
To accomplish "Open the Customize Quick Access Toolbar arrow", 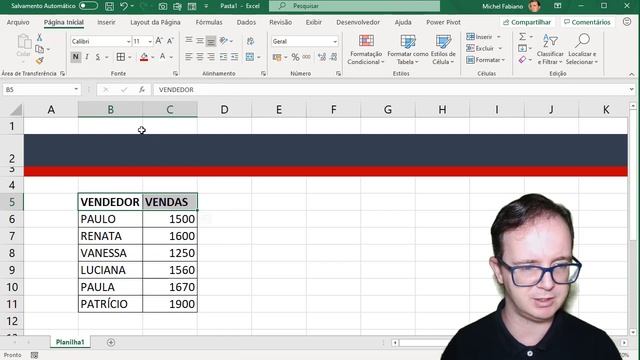I will pos(206,6).
